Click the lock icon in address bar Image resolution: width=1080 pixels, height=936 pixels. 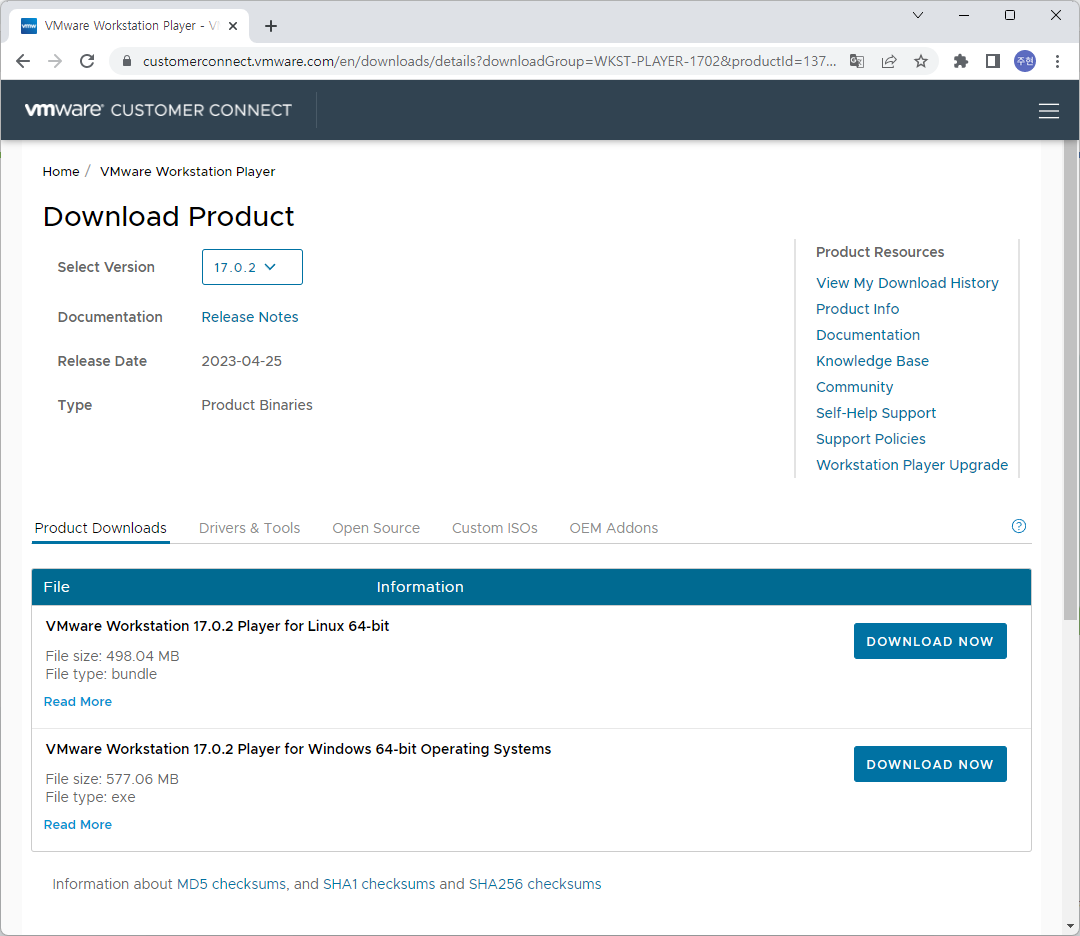tap(127, 61)
